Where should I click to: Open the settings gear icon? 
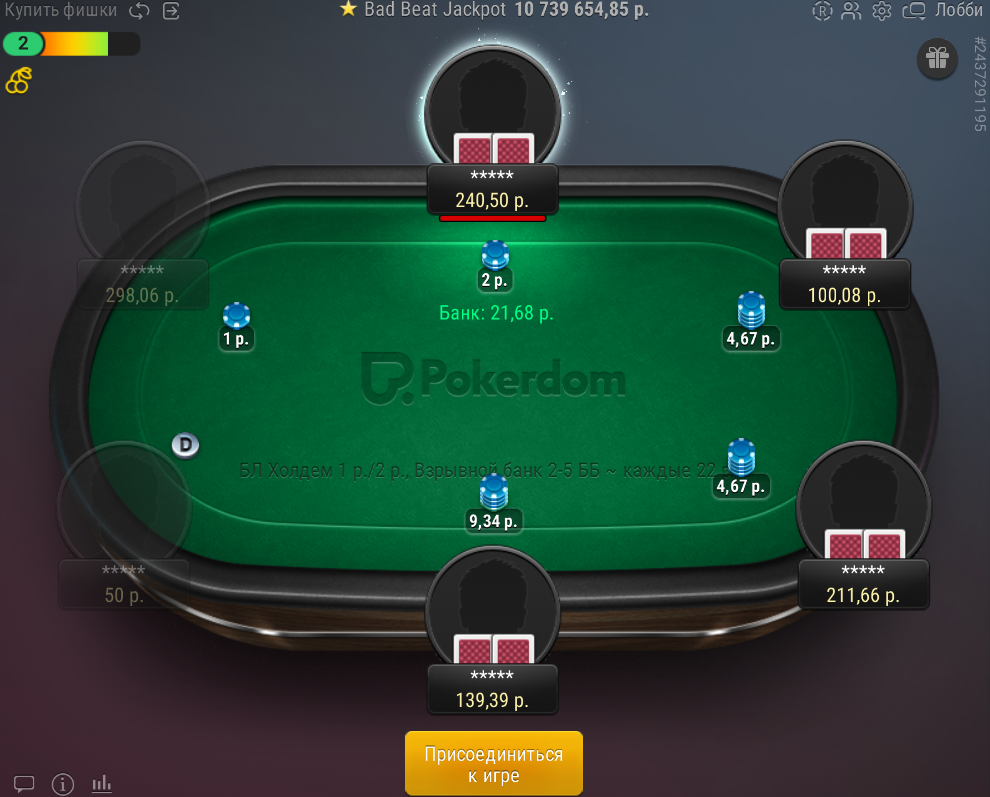tap(881, 11)
